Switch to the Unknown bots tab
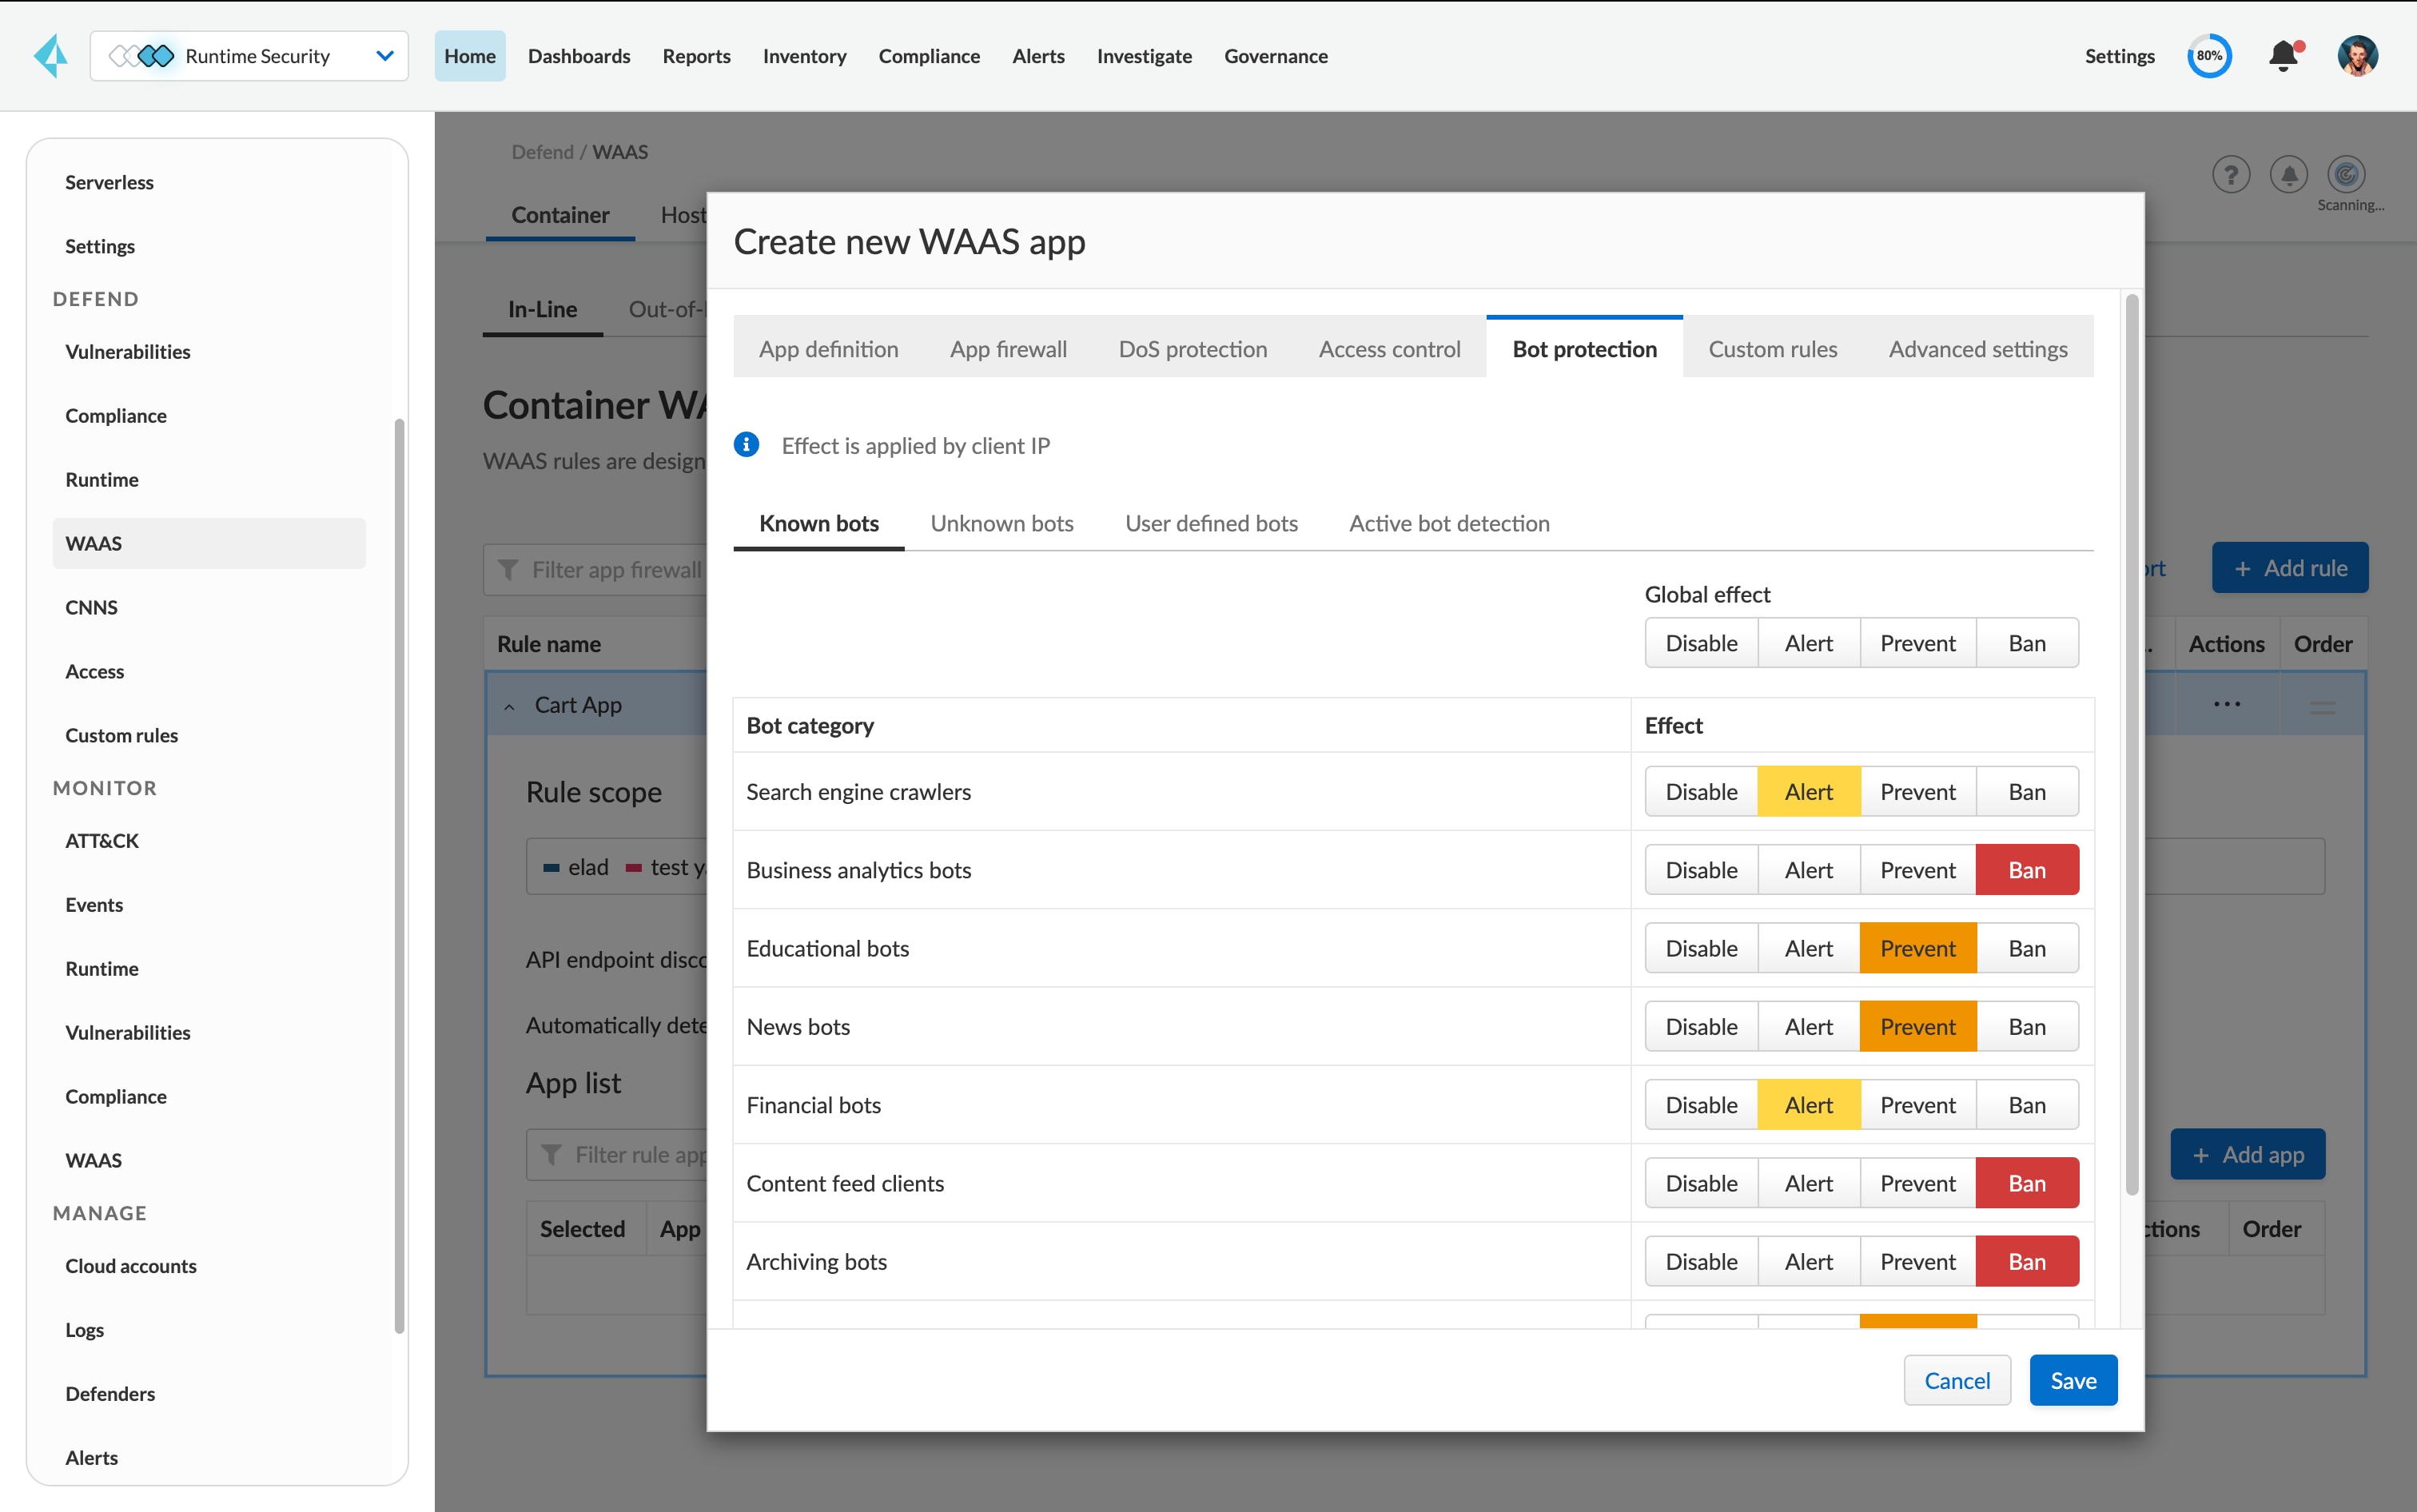This screenshot has width=2417, height=1512. [x=1002, y=523]
